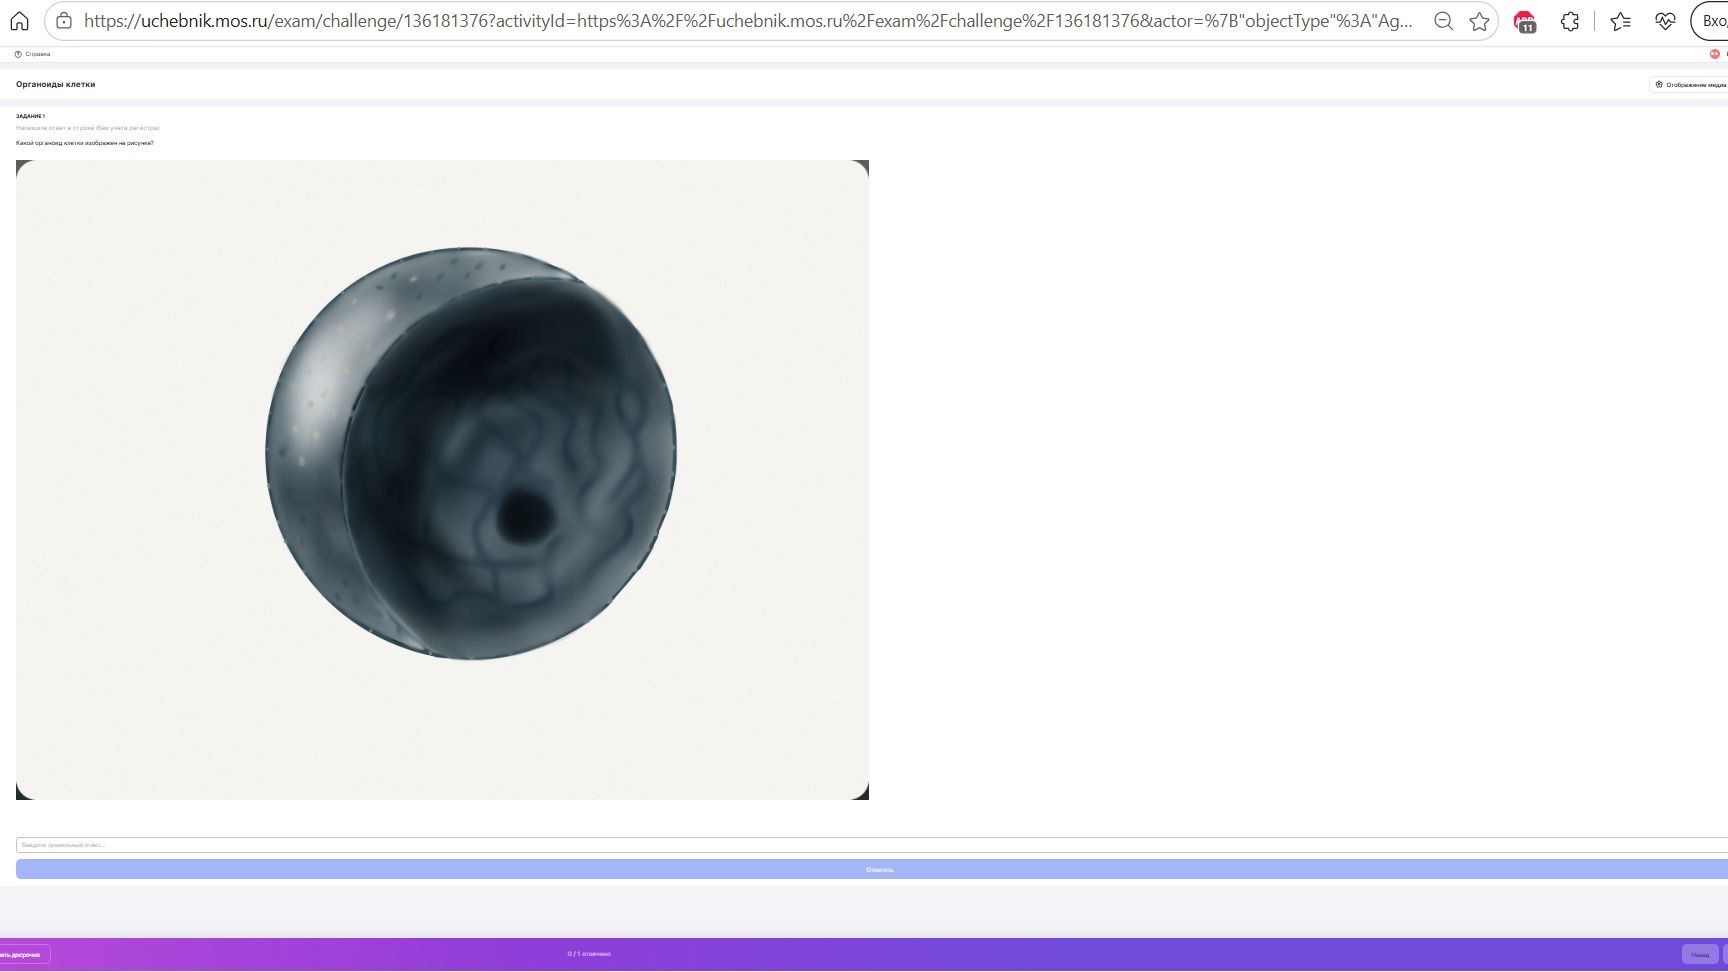Open browser health heartbeat icon

[1665, 21]
